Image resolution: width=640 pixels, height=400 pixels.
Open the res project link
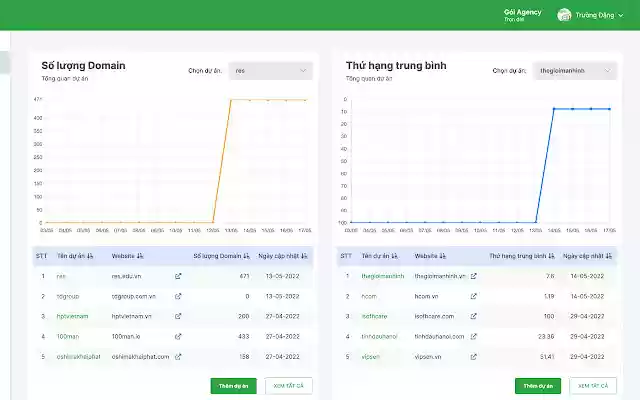coord(61,276)
